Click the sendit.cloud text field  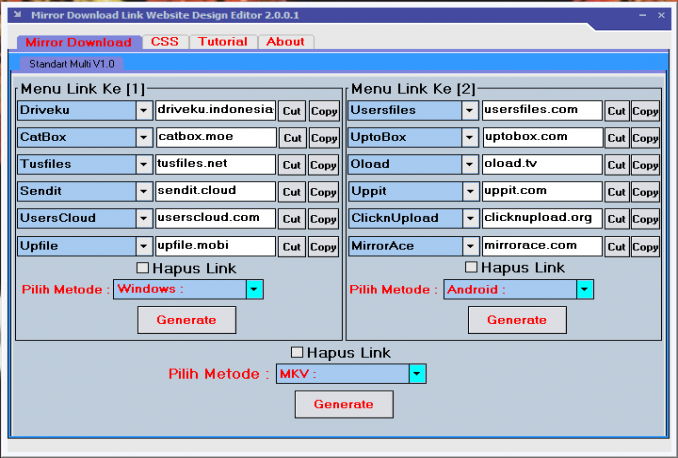point(215,191)
